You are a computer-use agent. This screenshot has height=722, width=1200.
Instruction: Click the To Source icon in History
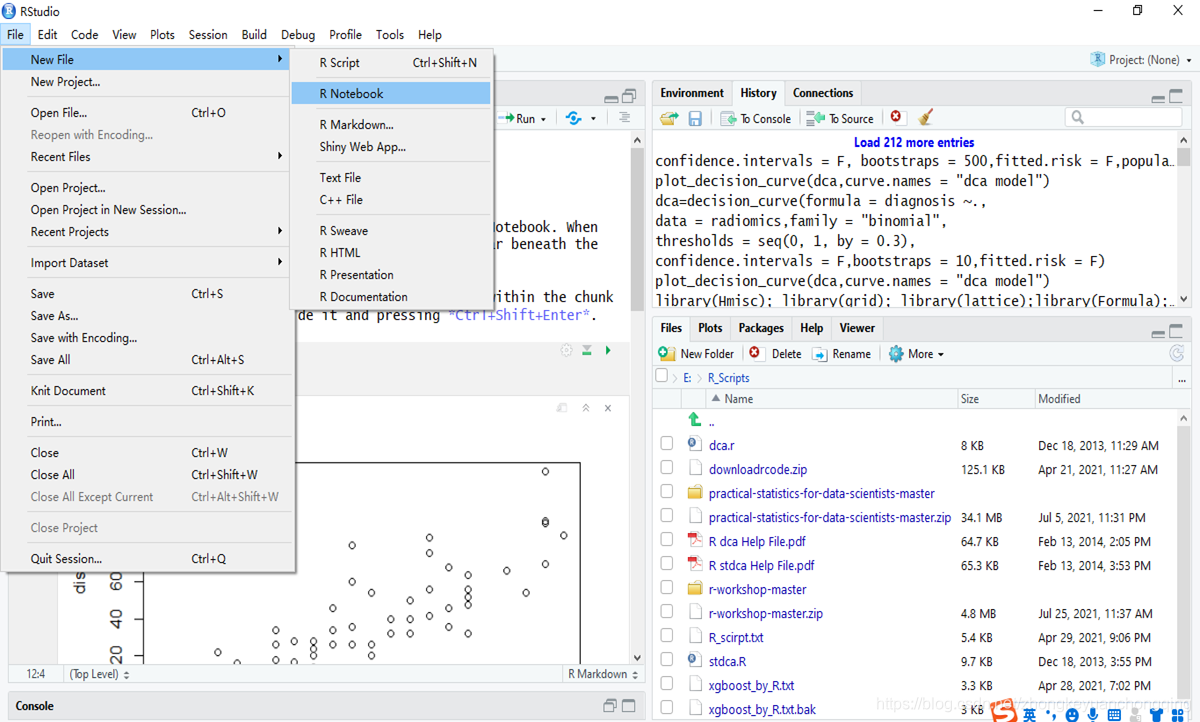pyautogui.click(x=816, y=118)
